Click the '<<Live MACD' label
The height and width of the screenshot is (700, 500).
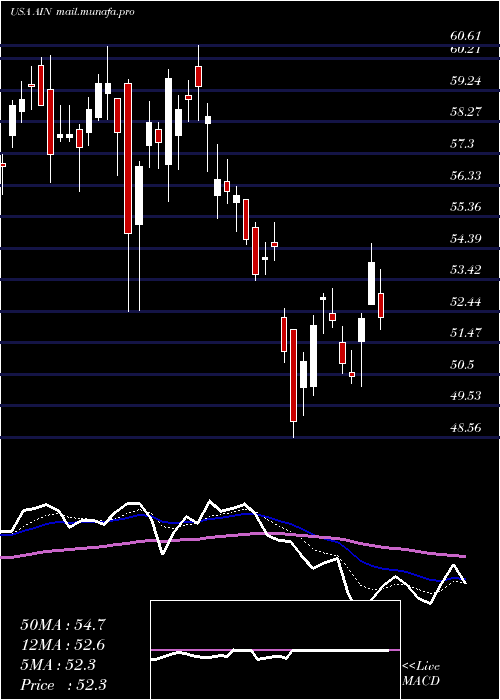421,674
